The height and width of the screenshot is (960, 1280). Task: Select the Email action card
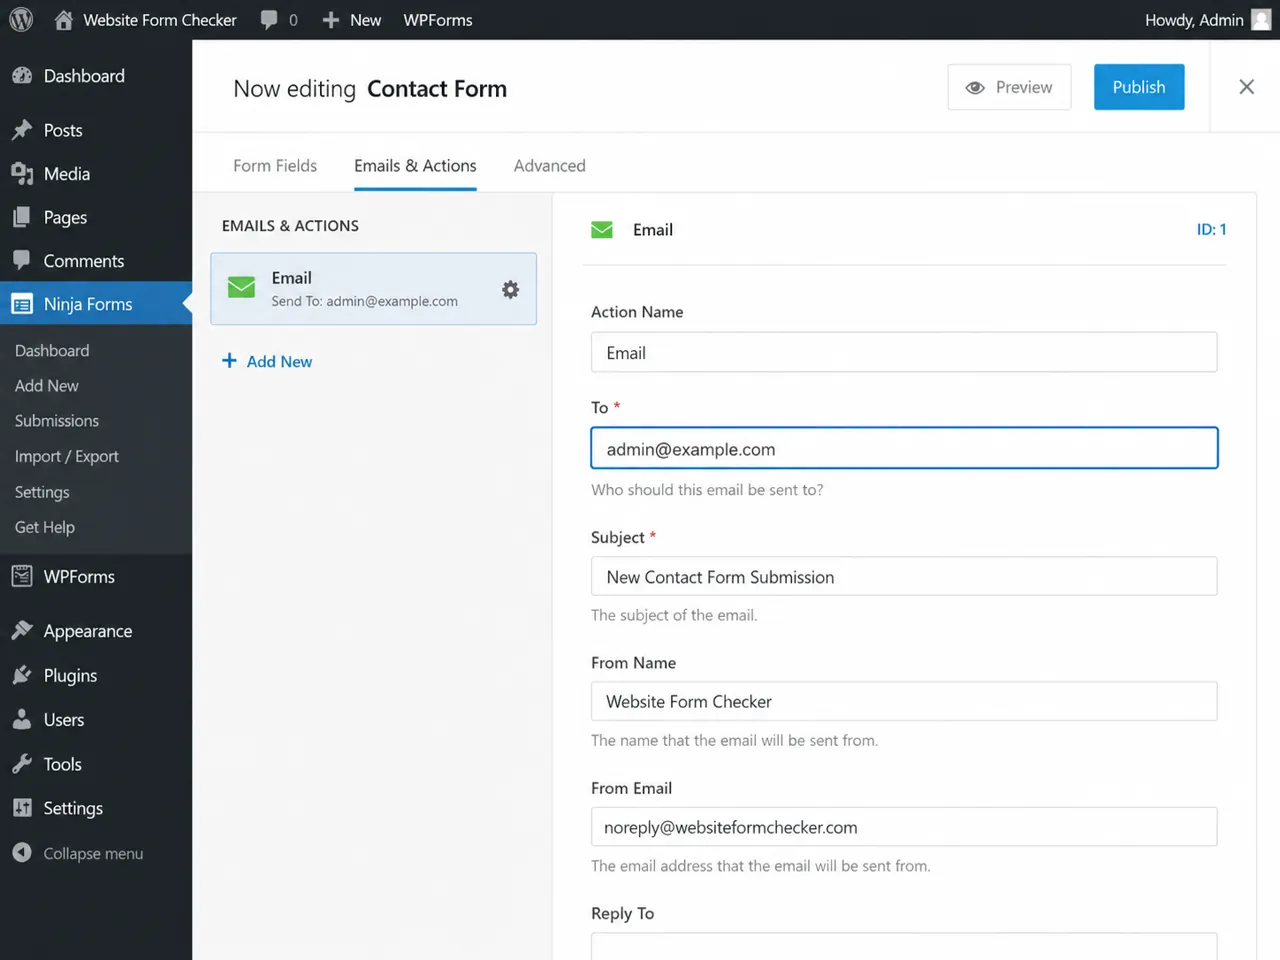click(x=373, y=289)
